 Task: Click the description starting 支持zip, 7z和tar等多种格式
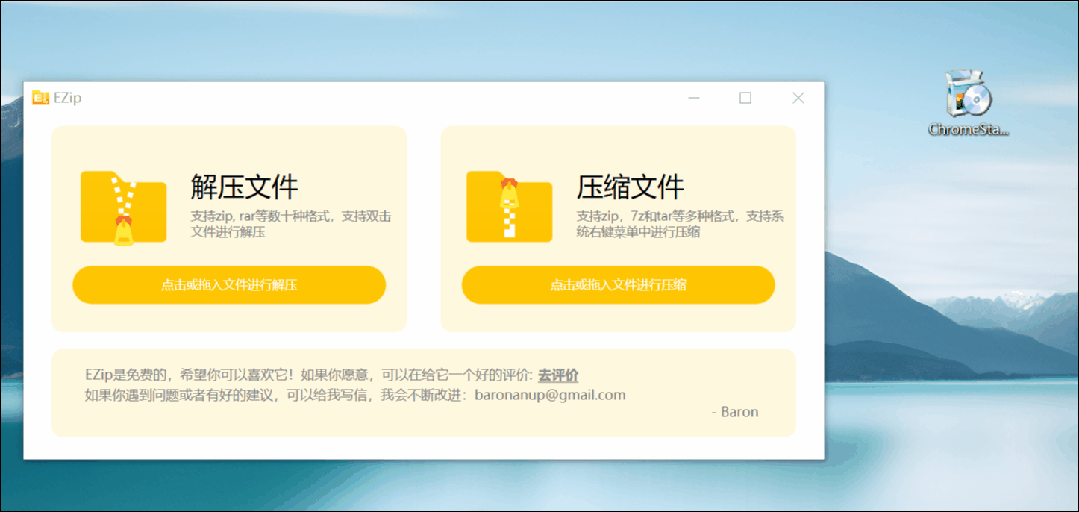tap(680, 224)
